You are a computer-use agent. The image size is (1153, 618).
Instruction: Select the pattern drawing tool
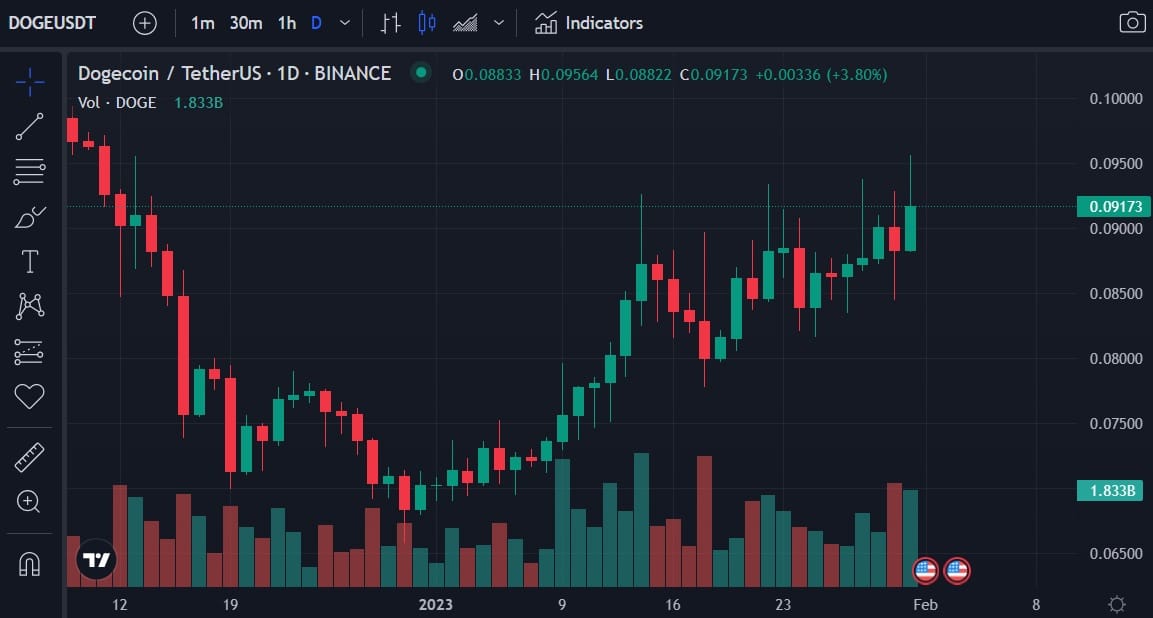click(x=29, y=305)
